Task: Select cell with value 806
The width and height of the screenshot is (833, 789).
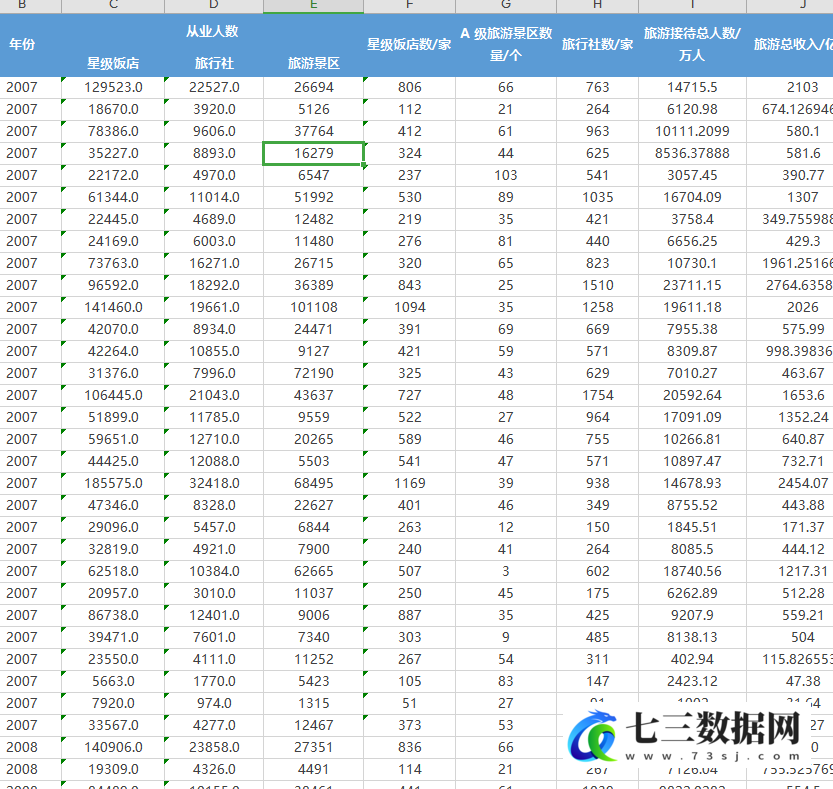Action: [x=410, y=88]
